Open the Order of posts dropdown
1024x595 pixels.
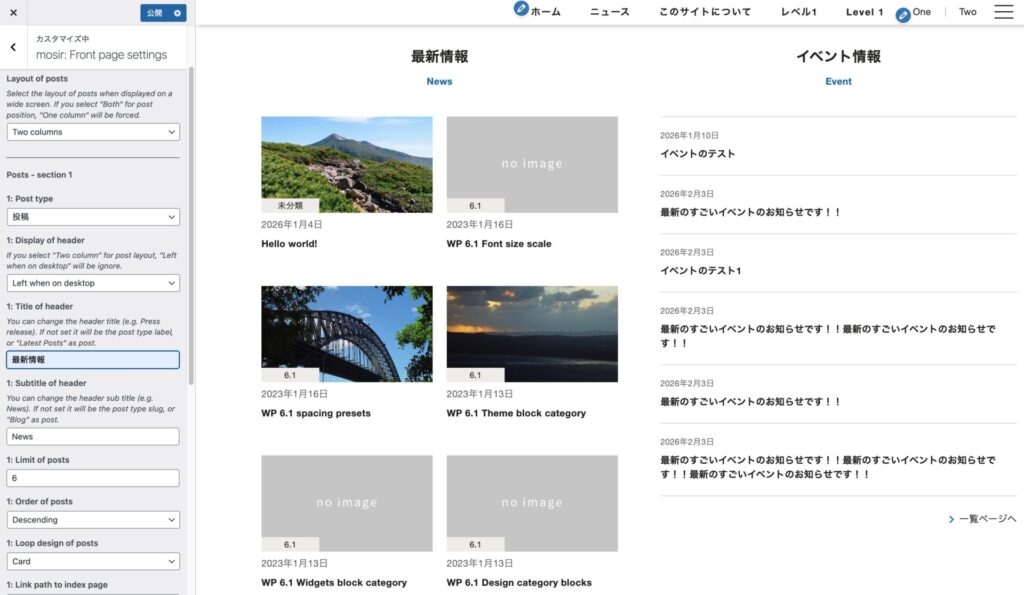coord(93,520)
